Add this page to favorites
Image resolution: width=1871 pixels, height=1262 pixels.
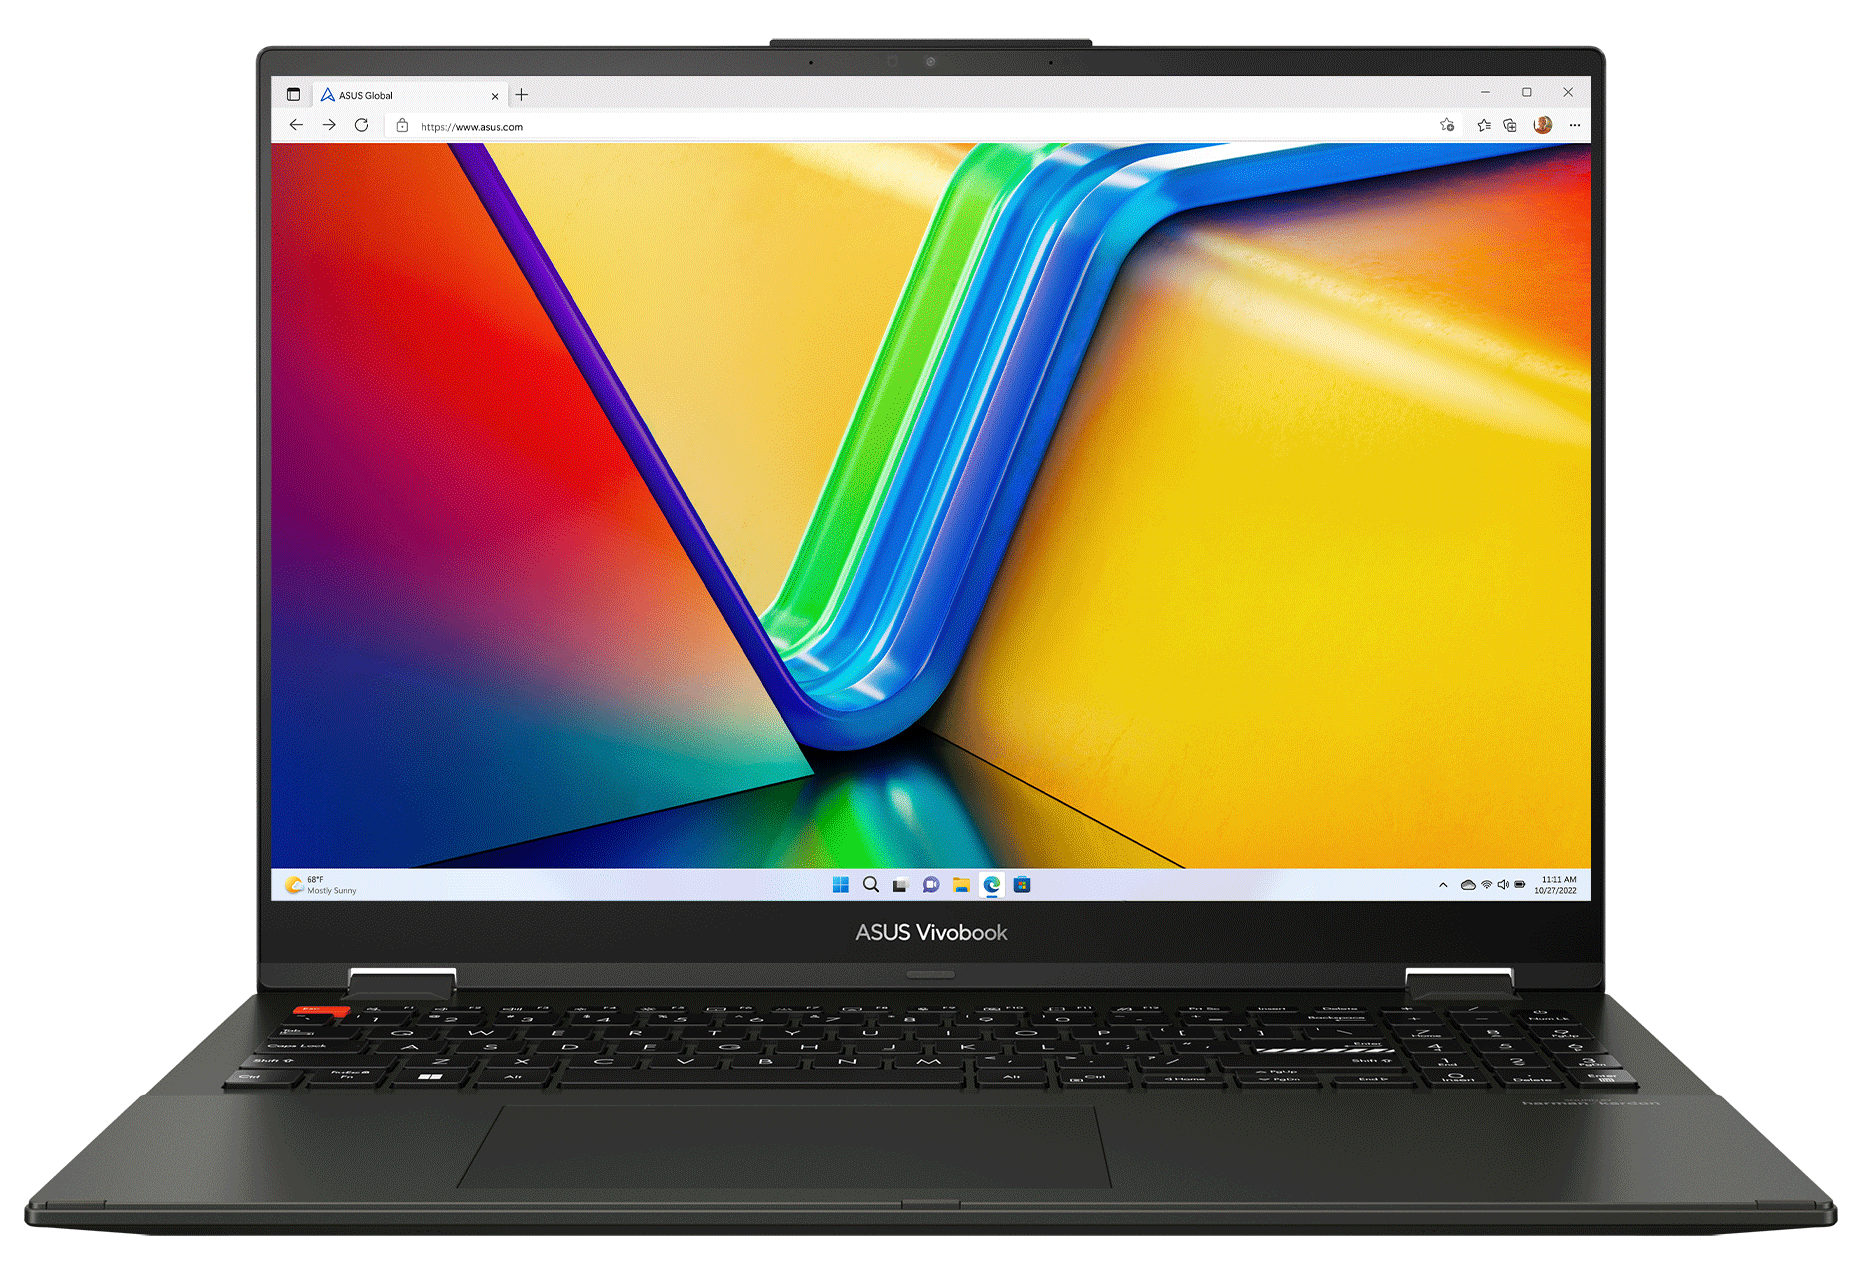click(1446, 125)
